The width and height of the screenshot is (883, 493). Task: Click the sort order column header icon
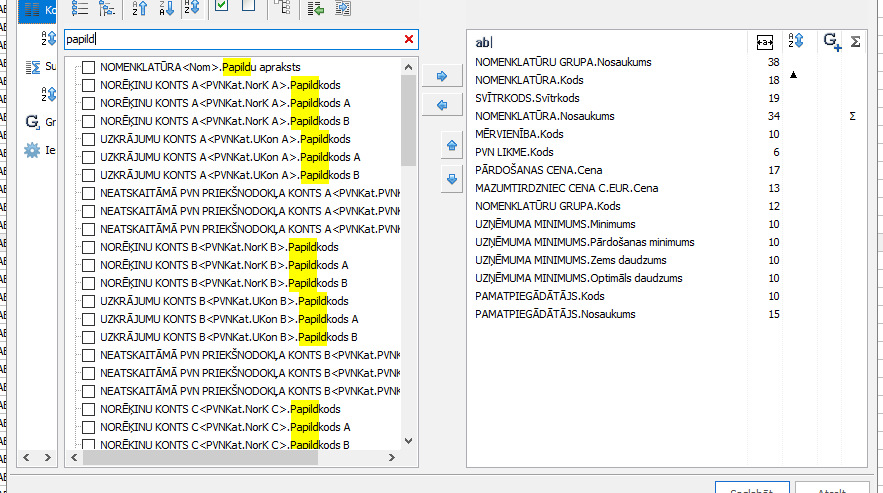point(796,41)
